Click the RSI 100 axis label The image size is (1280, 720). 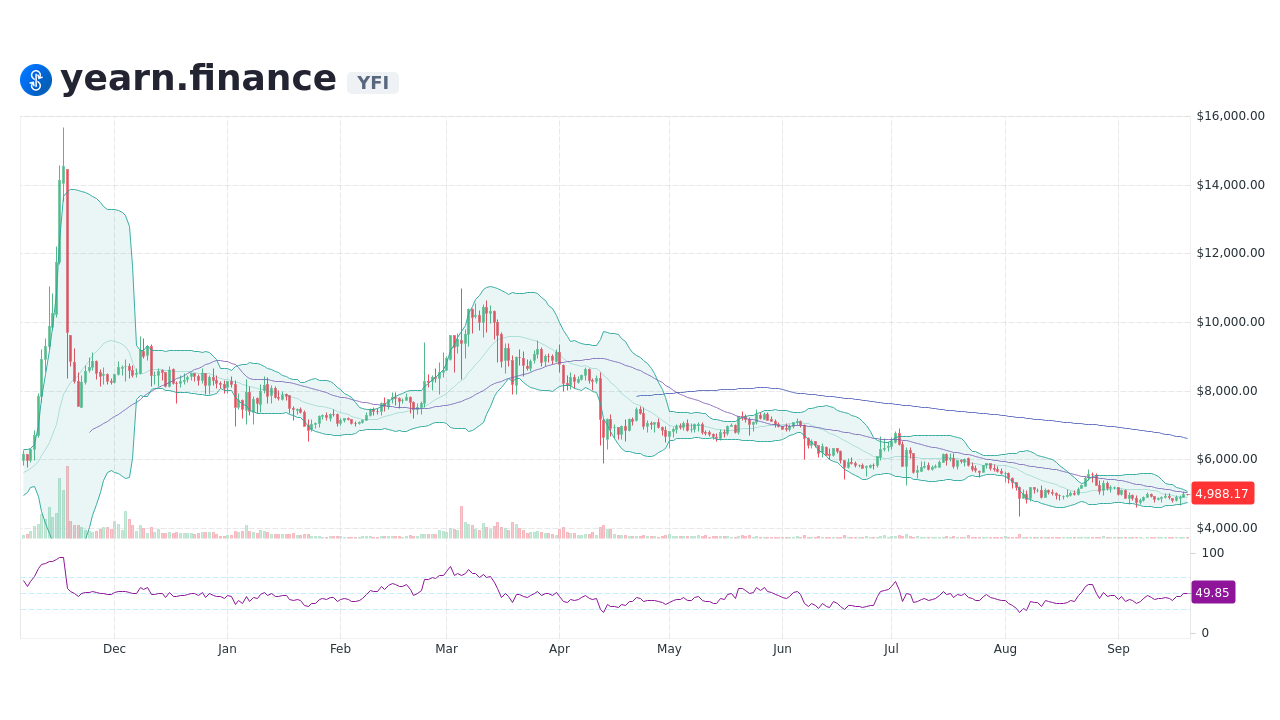[1212, 553]
